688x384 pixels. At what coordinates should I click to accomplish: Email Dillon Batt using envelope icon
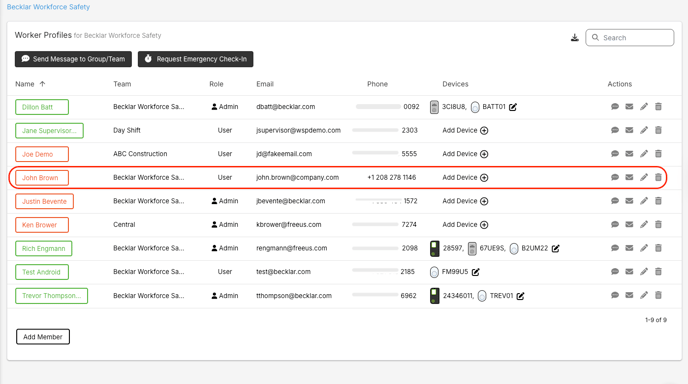[x=629, y=107]
